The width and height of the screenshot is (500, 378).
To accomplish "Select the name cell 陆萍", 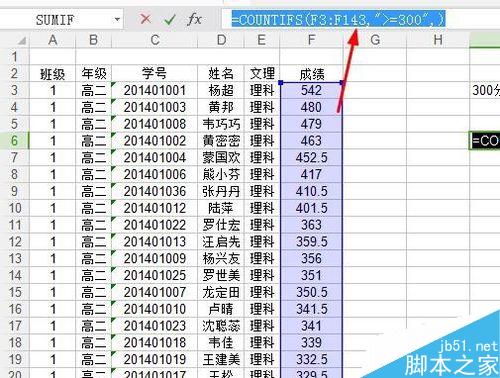I will (x=221, y=208).
